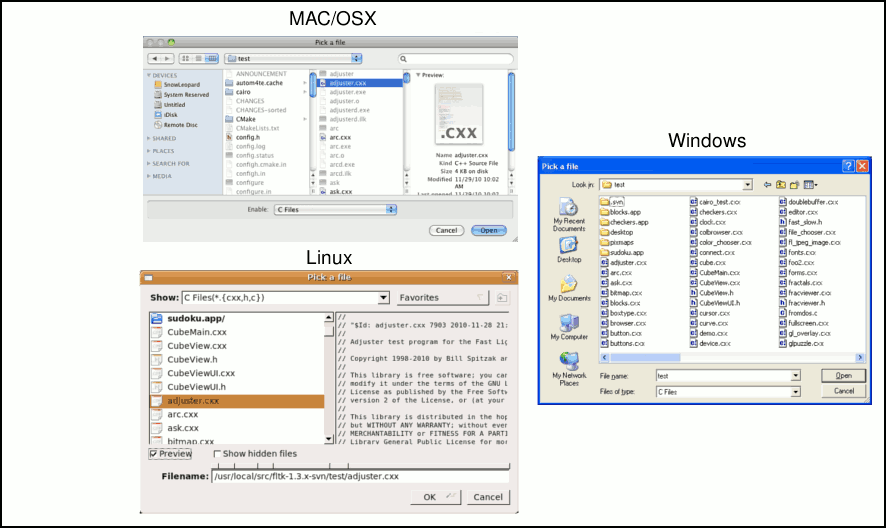This screenshot has height=528, width=886.
Task: Open My Recent Documents in Windows dialog
Action: tap(568, 209)
